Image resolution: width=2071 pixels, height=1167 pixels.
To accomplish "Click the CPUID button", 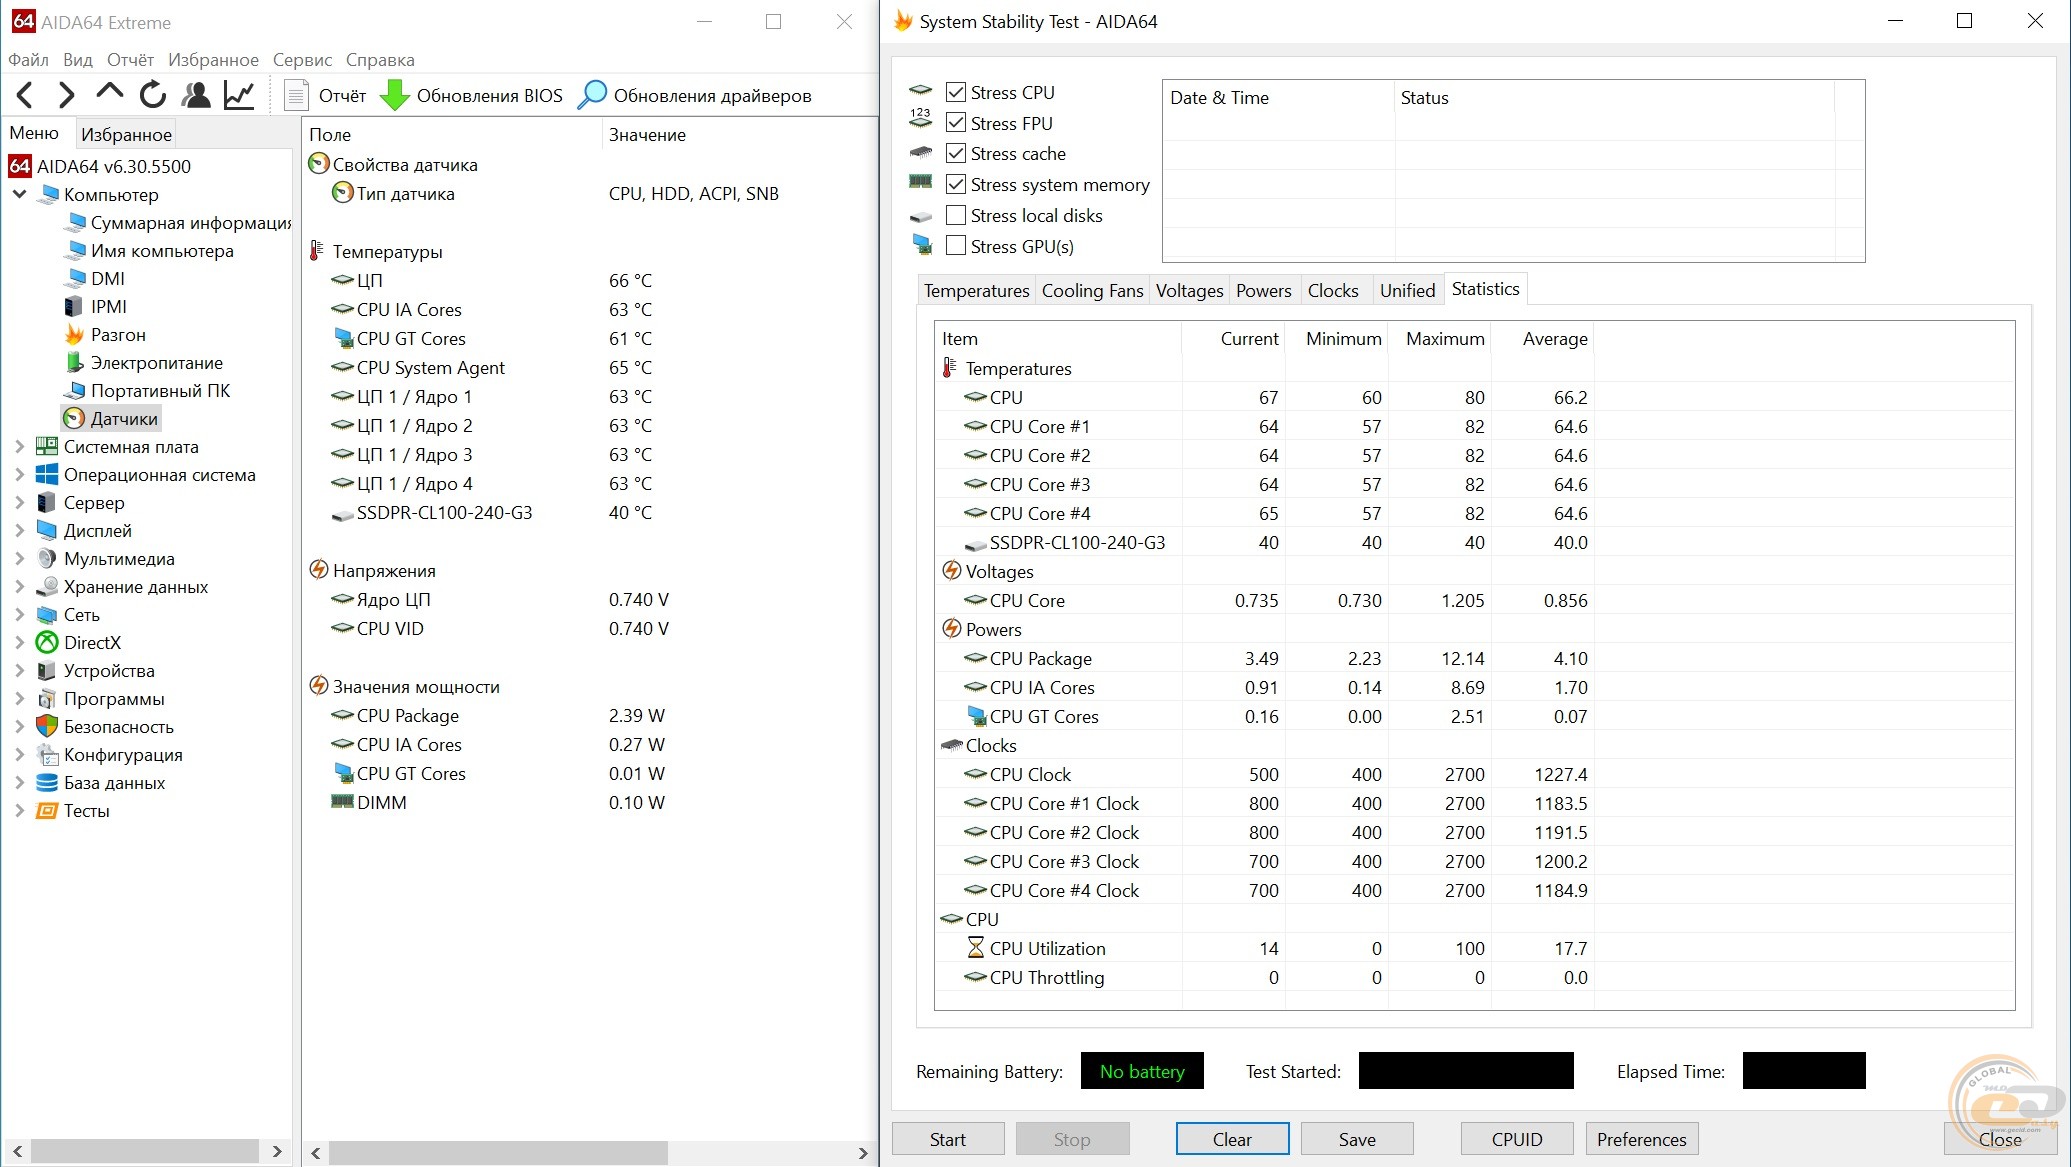I will coord(1517,1139).
